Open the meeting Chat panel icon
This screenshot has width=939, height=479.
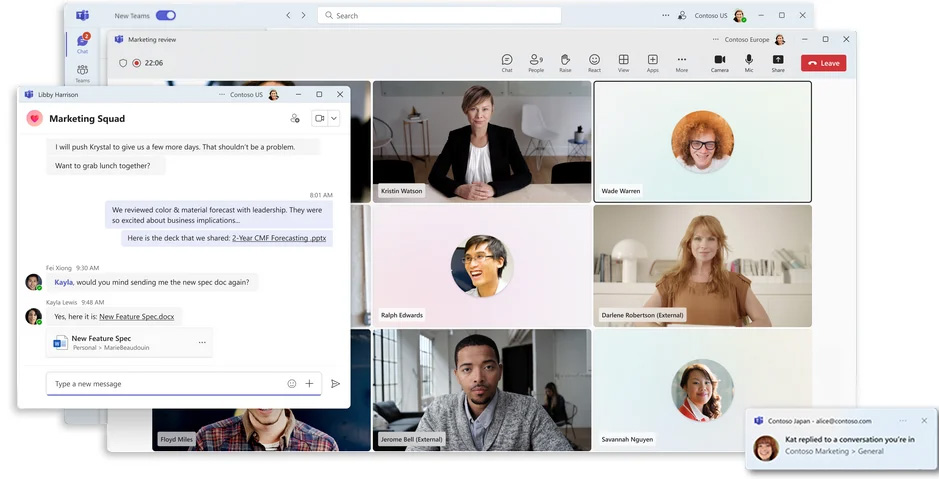(507, 62)
